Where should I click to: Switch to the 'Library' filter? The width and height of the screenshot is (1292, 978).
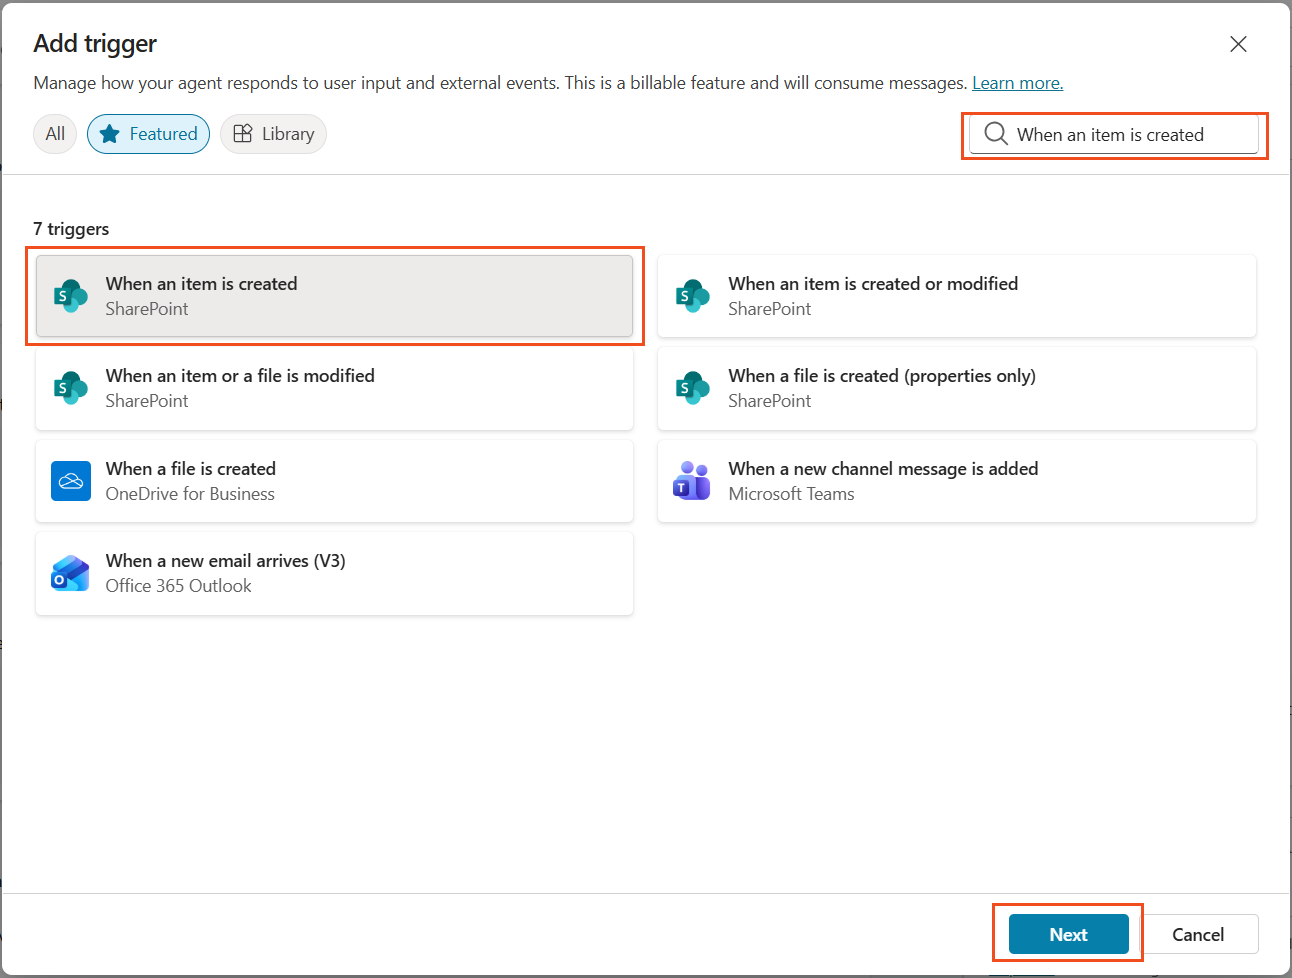tap(273, 133)
